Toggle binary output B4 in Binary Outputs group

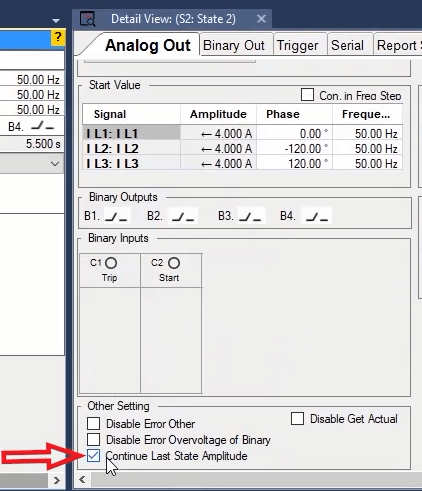coord(317,216)
